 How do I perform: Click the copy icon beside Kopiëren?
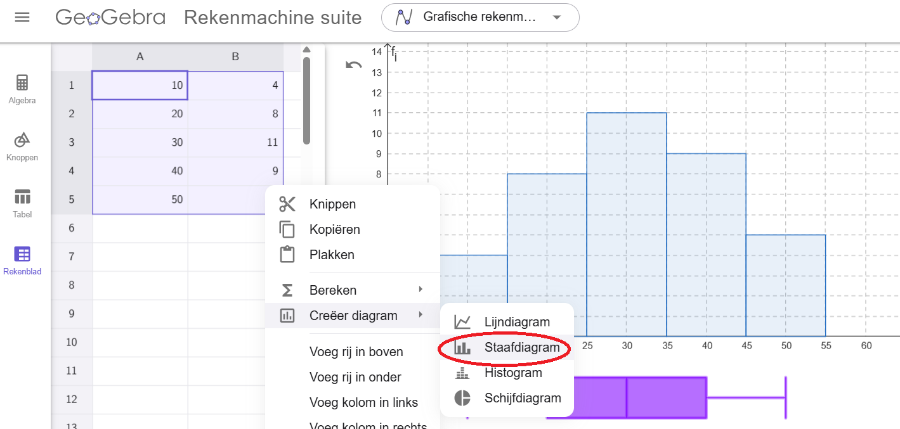[x=287, y=229]
